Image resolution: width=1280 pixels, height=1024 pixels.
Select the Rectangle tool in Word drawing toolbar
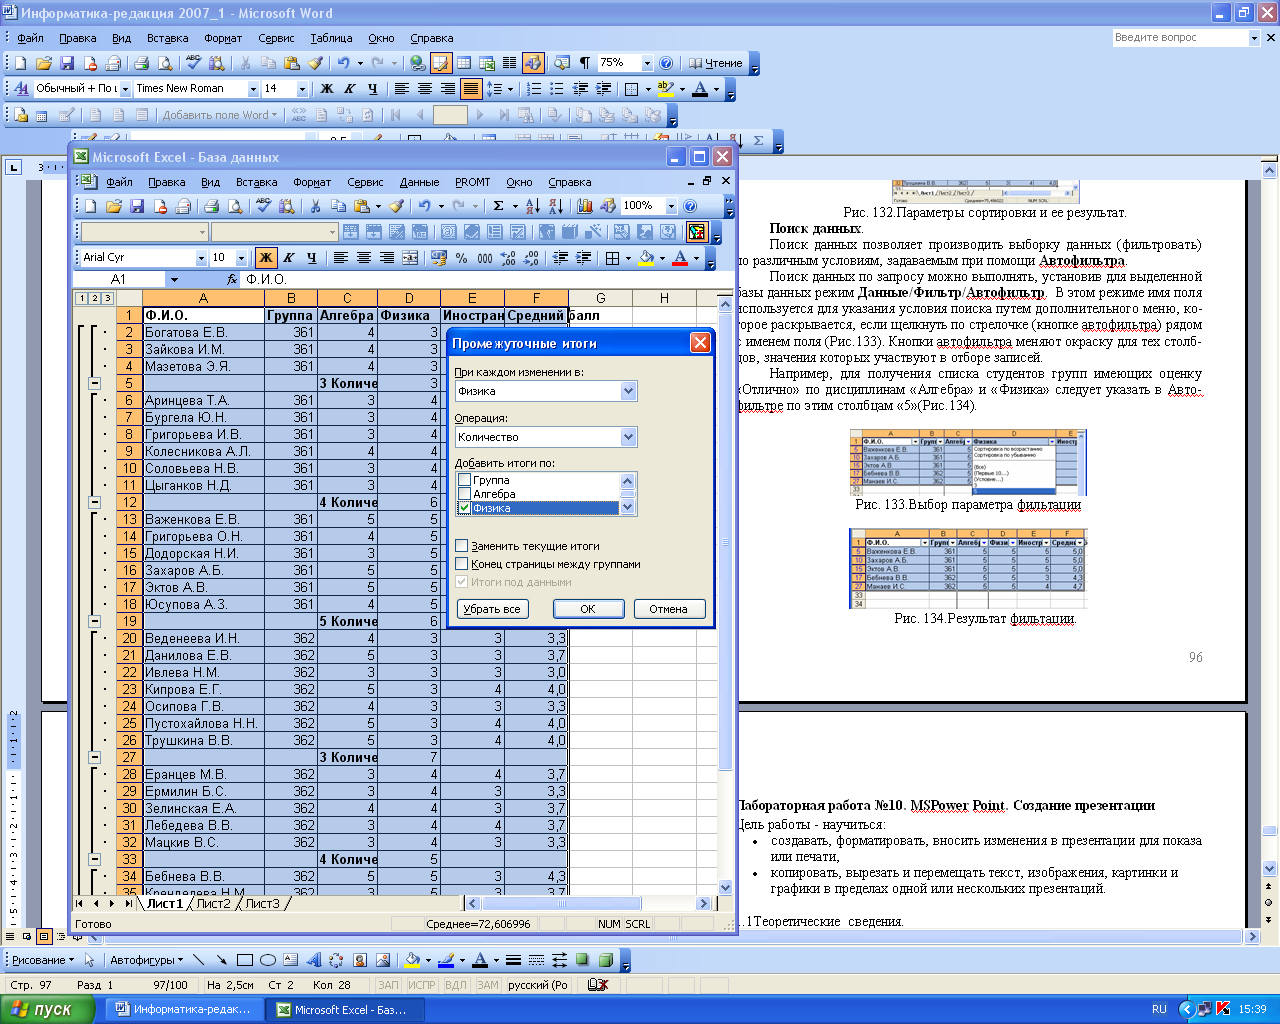(x=245, y=960)
